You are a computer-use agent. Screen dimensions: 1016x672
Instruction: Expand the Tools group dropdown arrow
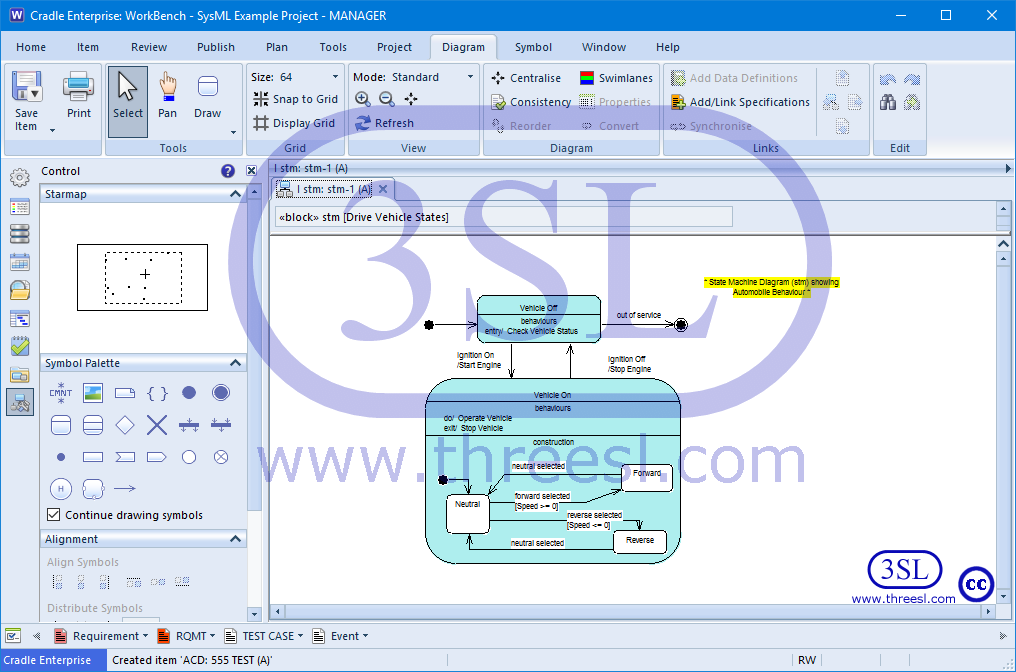click(x=234, y=132)
